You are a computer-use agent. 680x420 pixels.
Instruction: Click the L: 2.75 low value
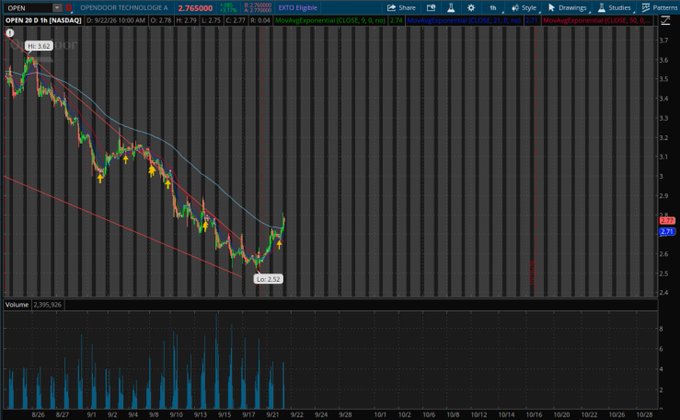tap(211, 20)
